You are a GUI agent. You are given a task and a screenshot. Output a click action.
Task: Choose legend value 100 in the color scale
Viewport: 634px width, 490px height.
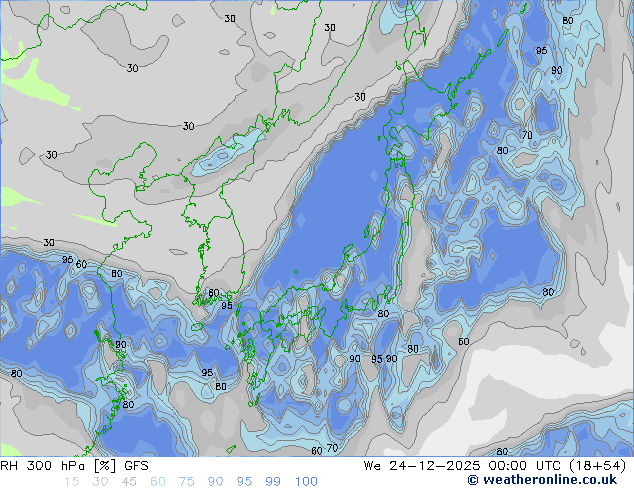306,482
